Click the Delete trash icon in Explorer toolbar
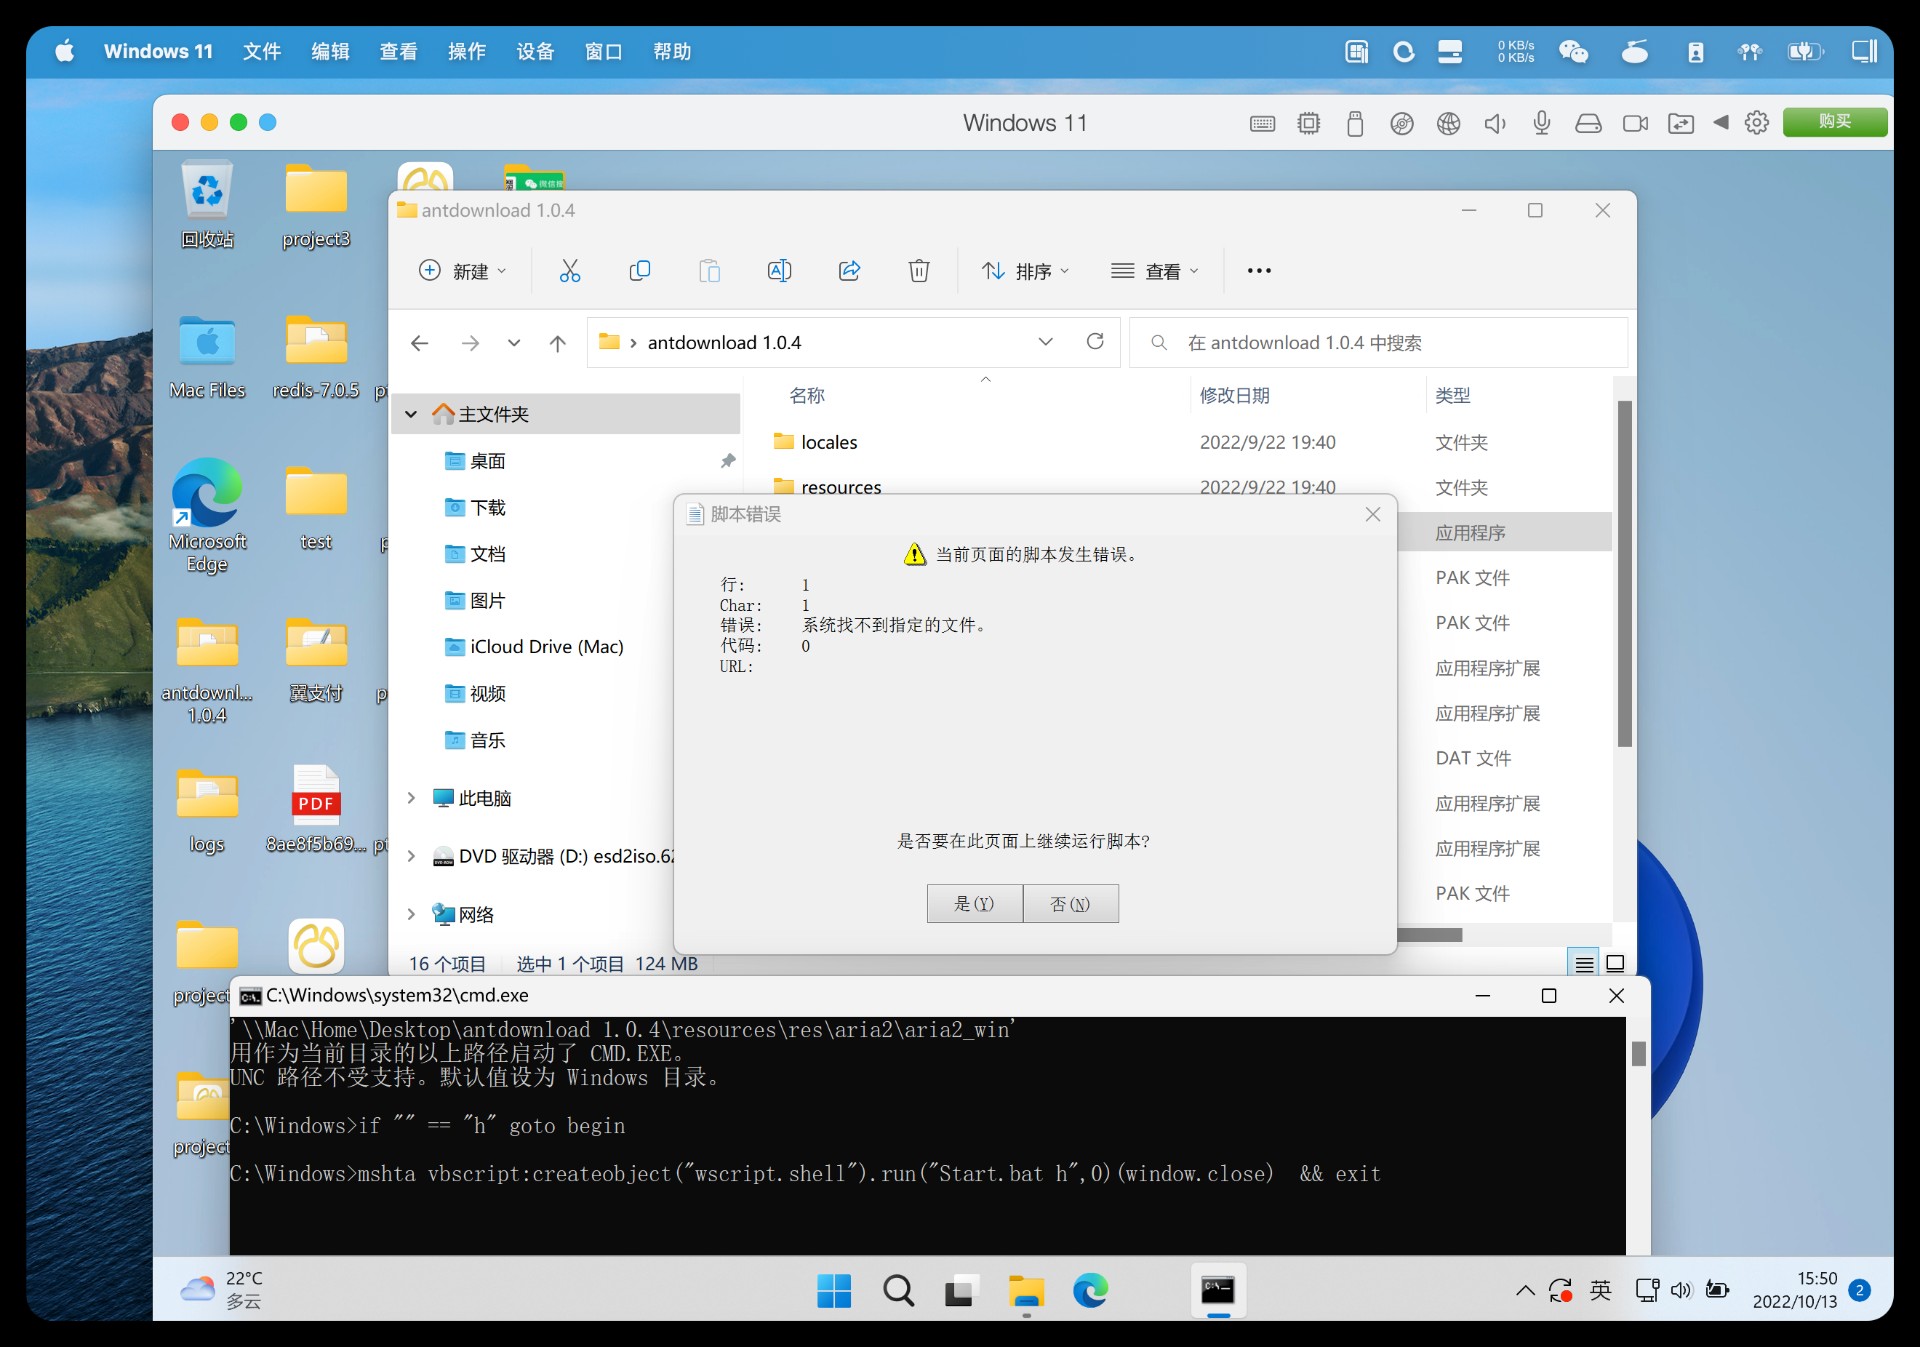1920x1347 pixels. (919, 271)
